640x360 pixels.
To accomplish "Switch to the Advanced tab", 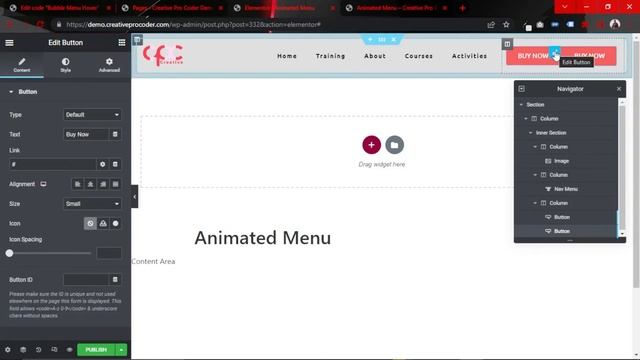I will [x=109, y=65].
